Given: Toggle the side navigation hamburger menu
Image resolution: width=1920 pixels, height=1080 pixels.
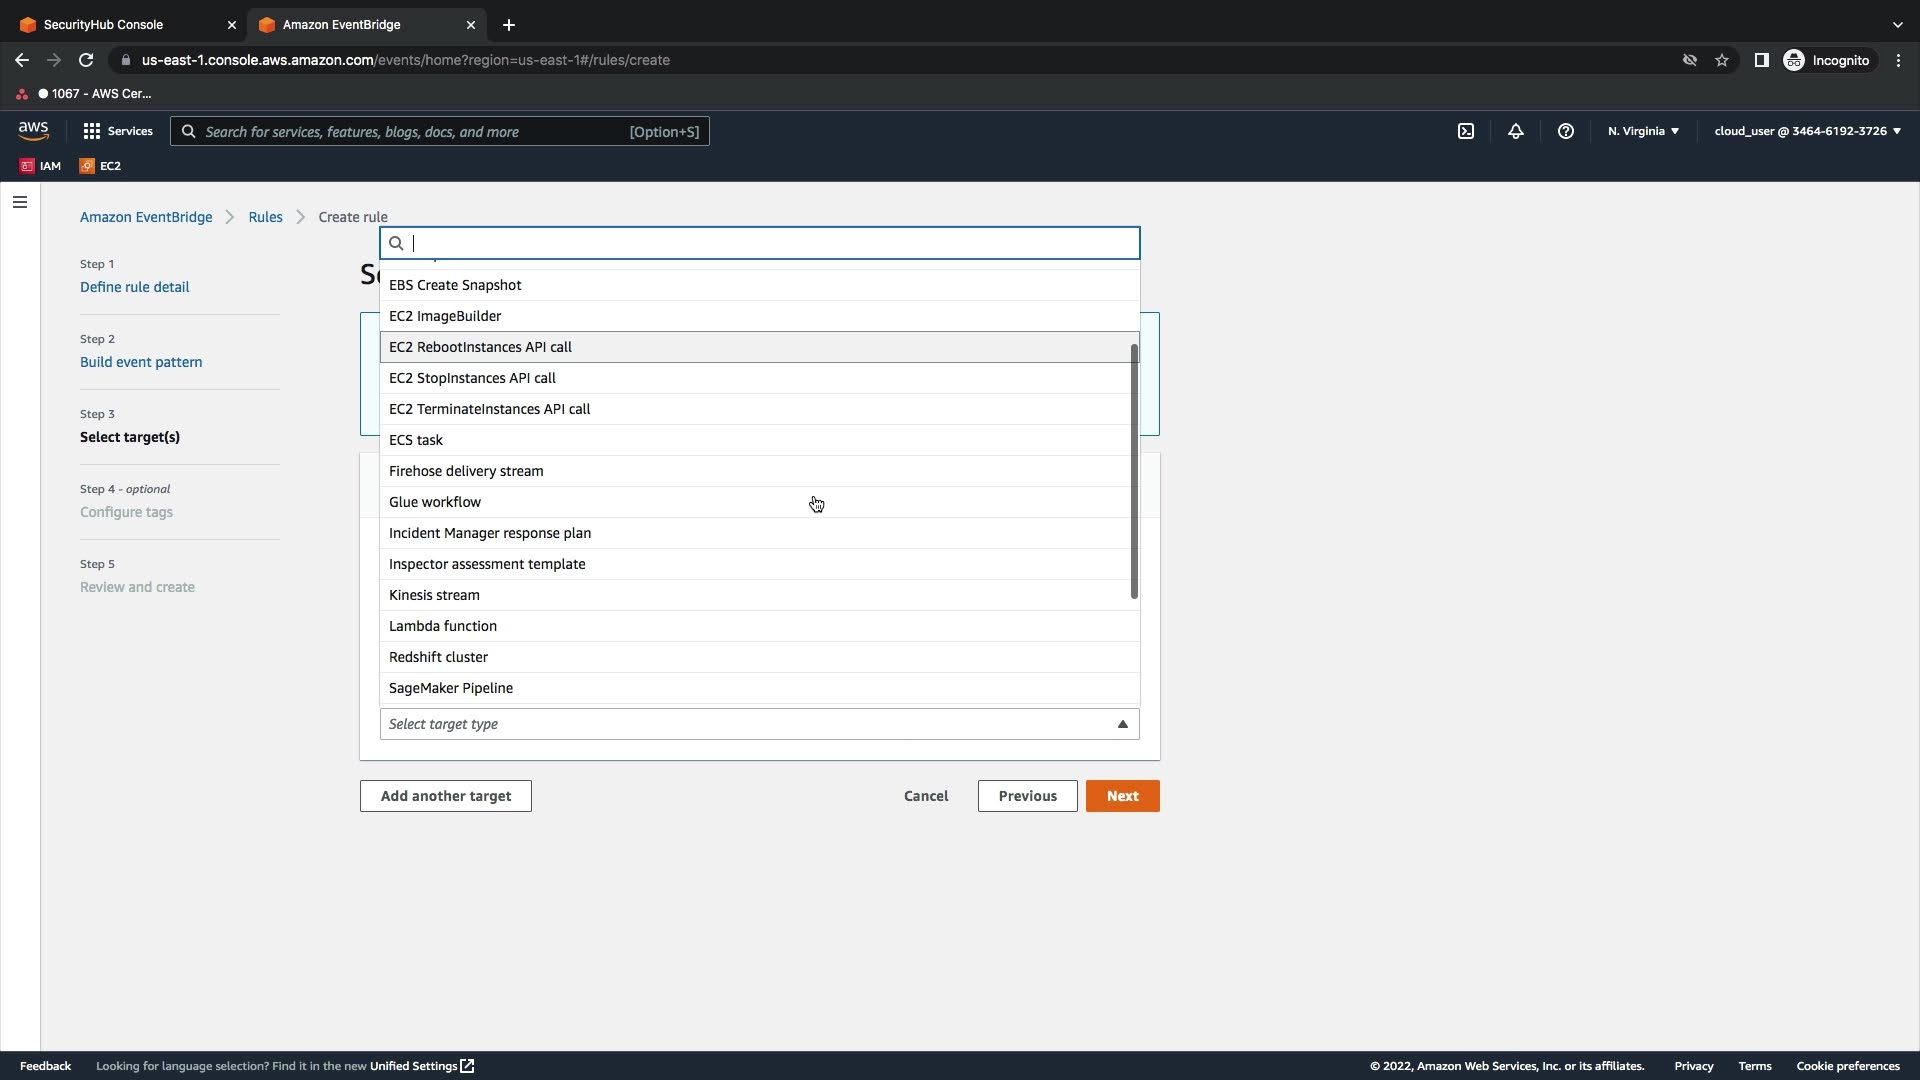Looking at the screenshot, I should 20,202.
